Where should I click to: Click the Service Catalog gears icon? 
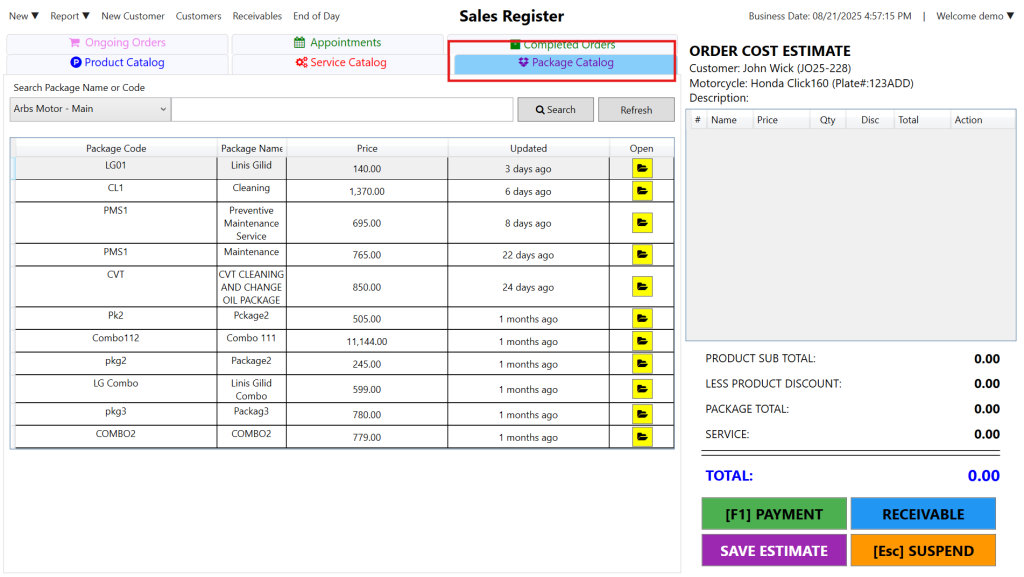pyautogui.click(x=301, y=63)
